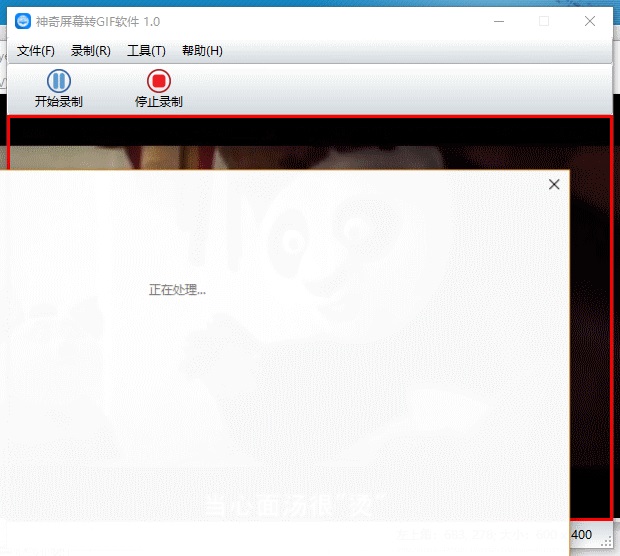The height and width of the screenshot is (556, 620).
Task: Click the greyed-out maximize button
Action: tap(544, 21)
